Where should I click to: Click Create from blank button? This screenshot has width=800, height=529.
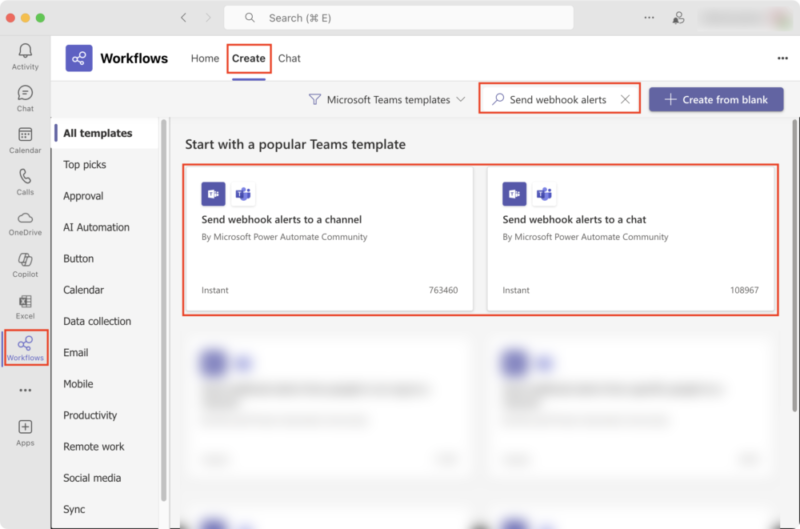716,99
